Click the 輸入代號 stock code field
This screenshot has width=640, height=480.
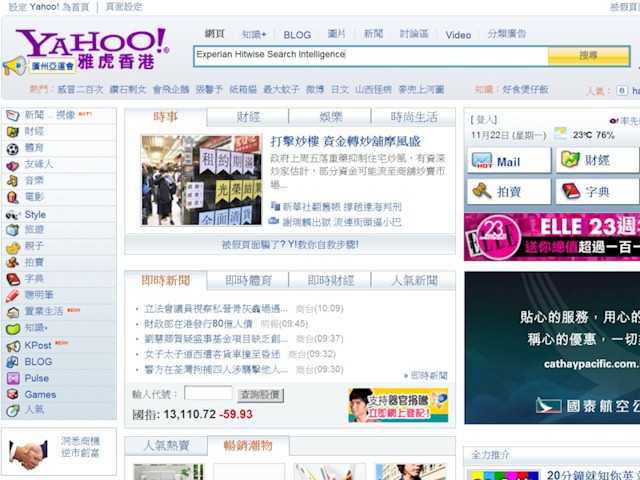[x=208, y=393]
